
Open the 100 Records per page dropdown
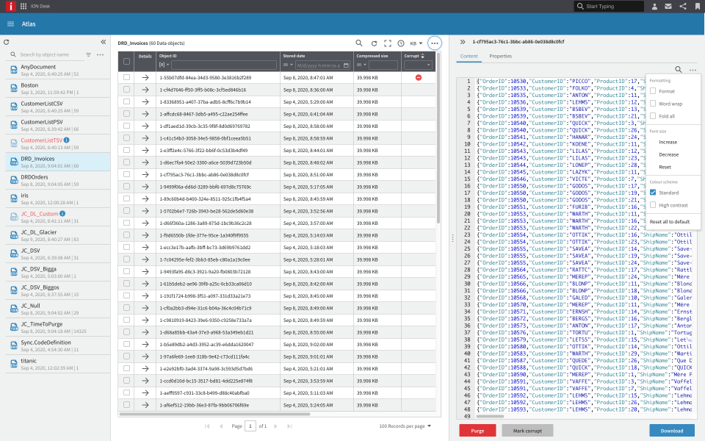[405, 426]
